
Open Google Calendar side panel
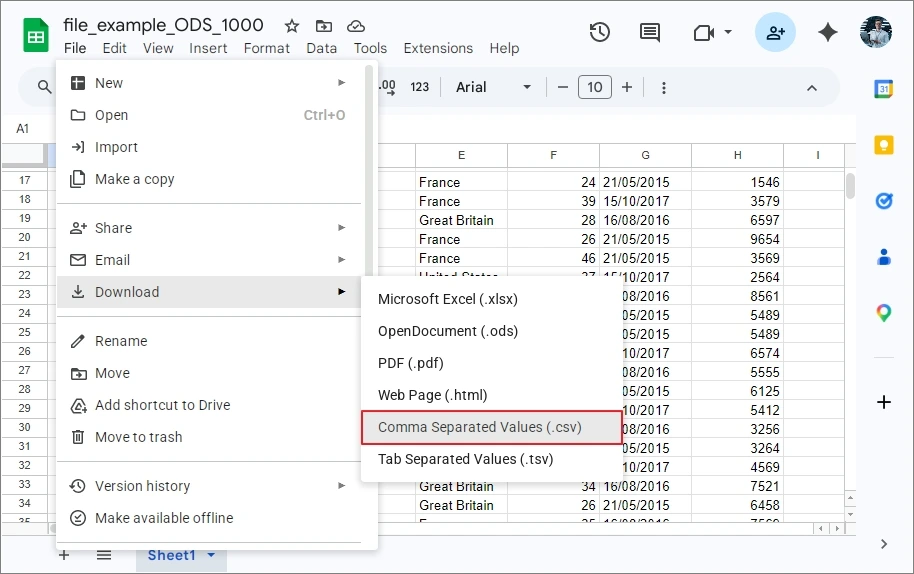(x=884, y=89)
